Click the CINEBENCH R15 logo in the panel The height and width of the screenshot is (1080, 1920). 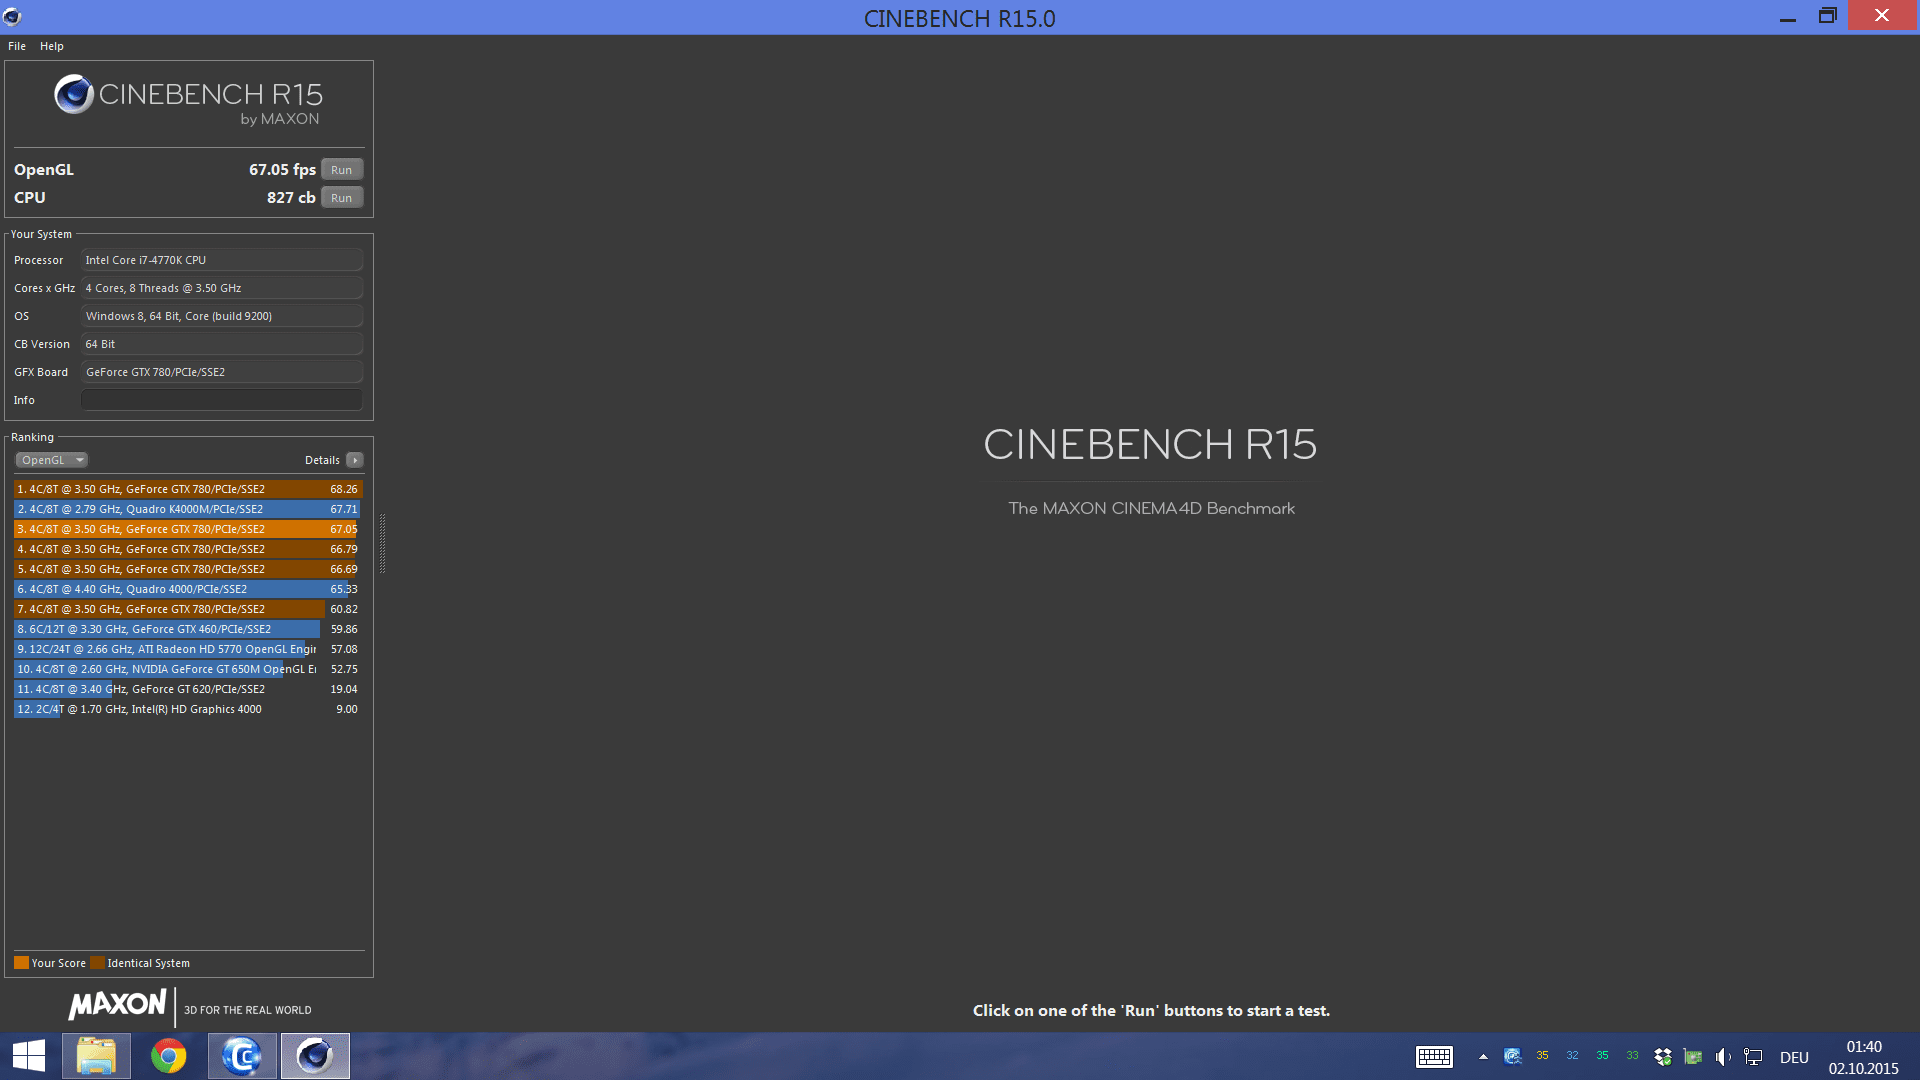(189, 100)
